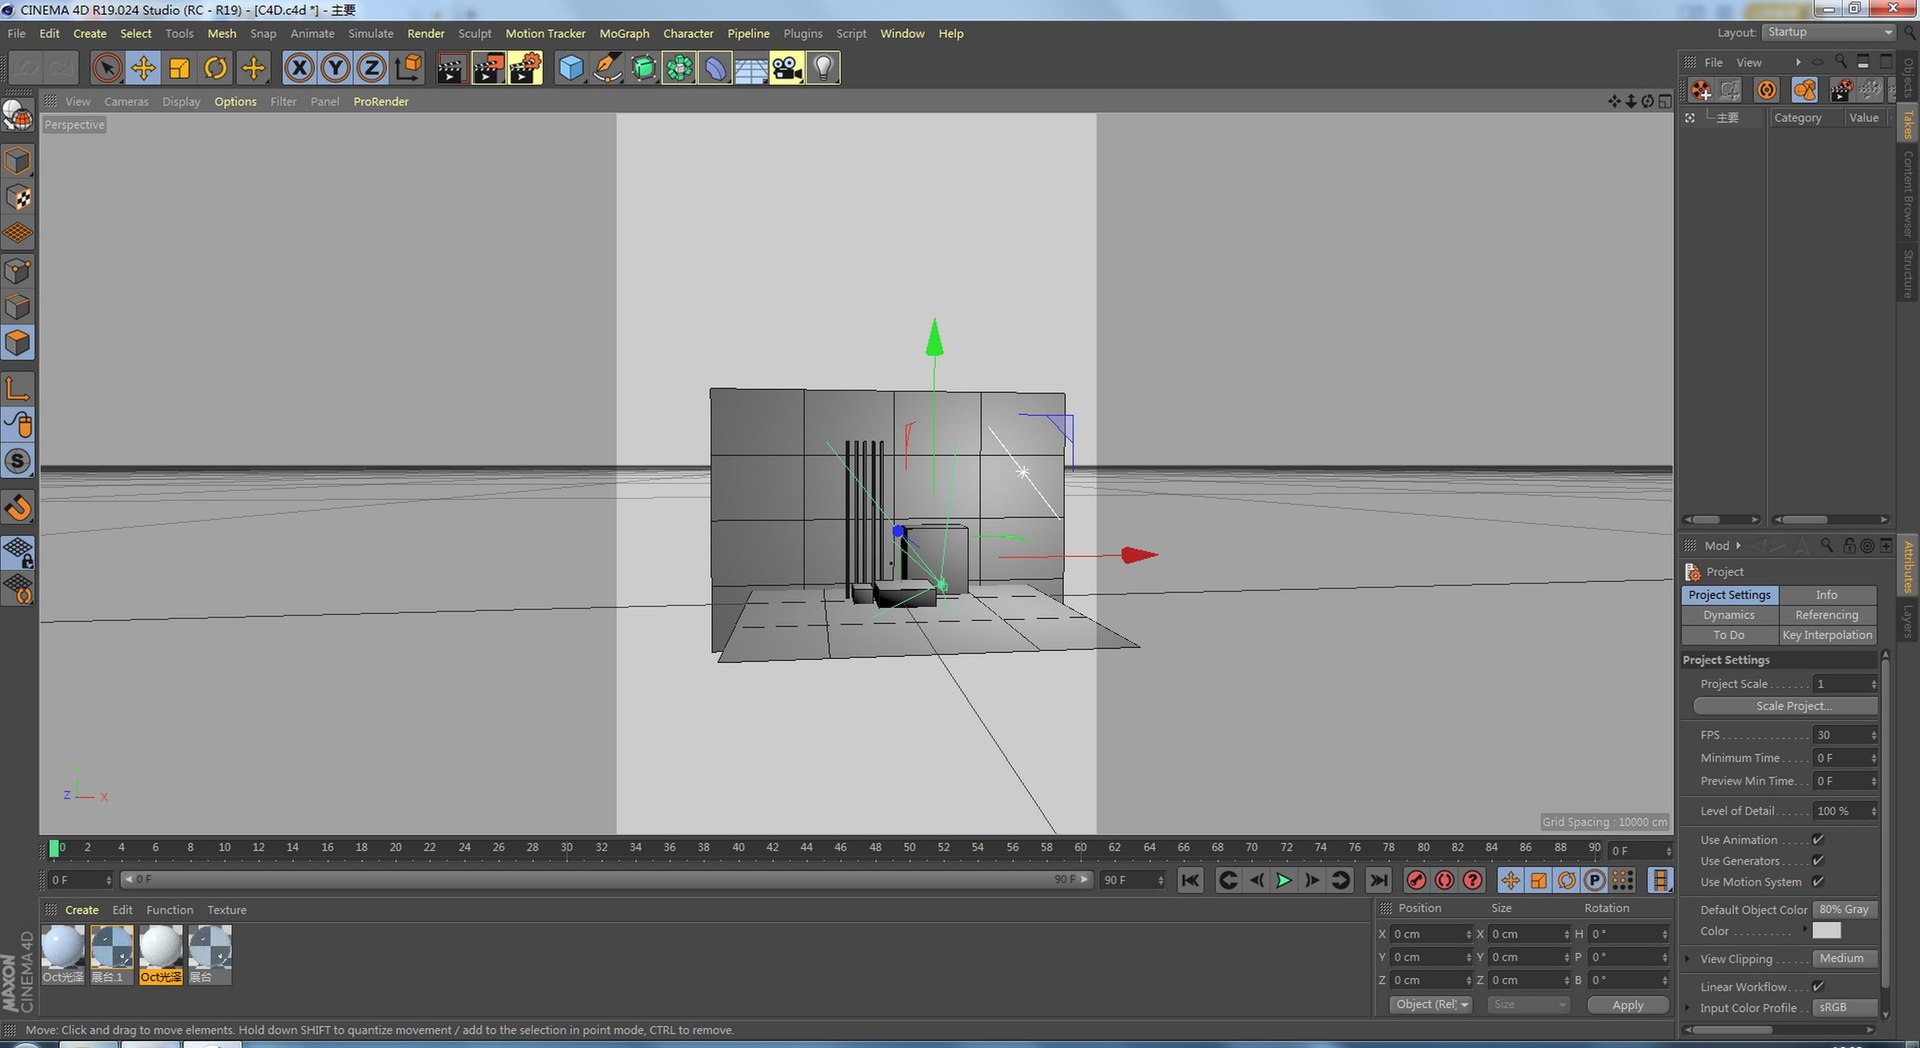Toggle Enable Snap S icon
The width and height of the screenshot is (1920, 1048).
click(x=18, y=461)
